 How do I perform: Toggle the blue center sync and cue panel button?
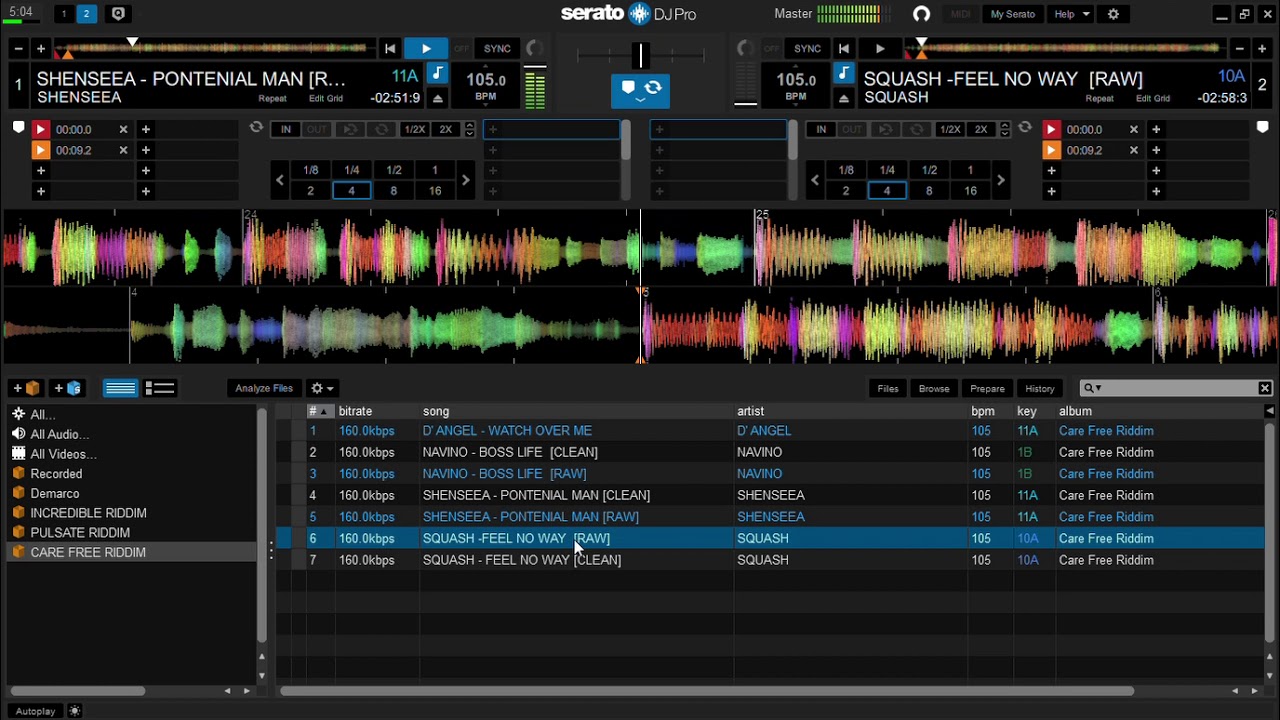point(640,90)
